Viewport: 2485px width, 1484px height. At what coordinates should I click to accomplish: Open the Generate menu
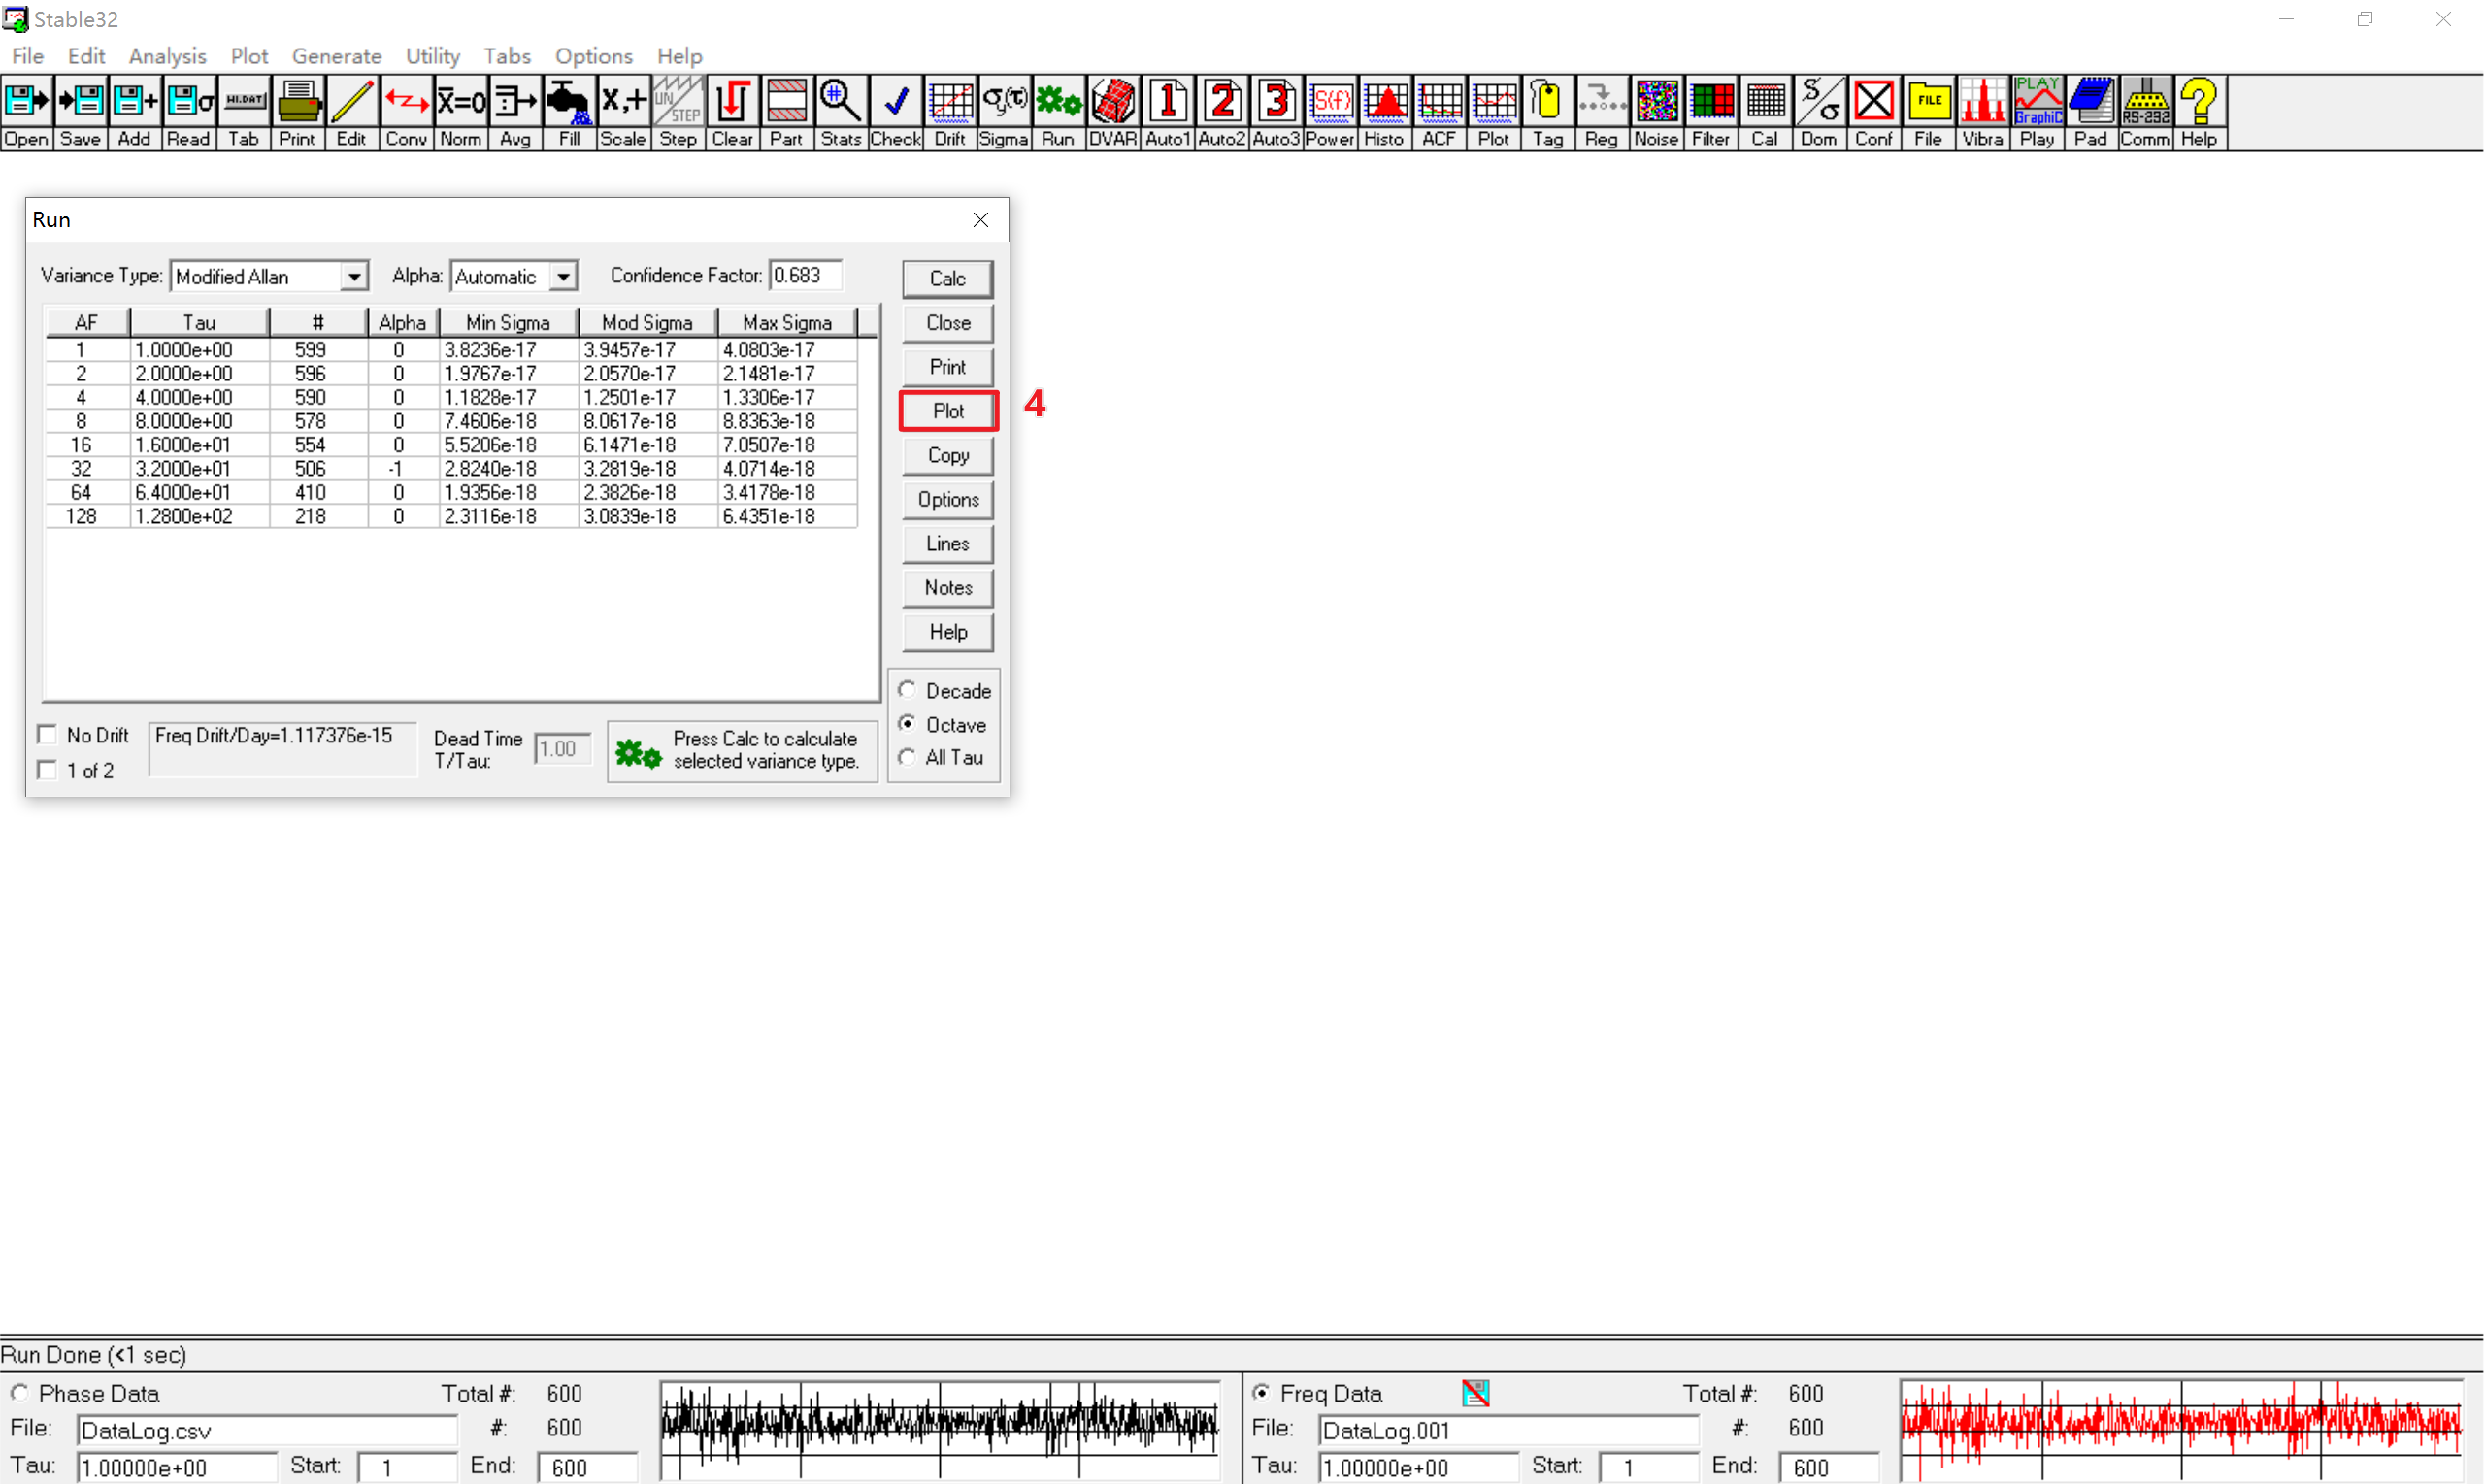[x=336, y=56]
